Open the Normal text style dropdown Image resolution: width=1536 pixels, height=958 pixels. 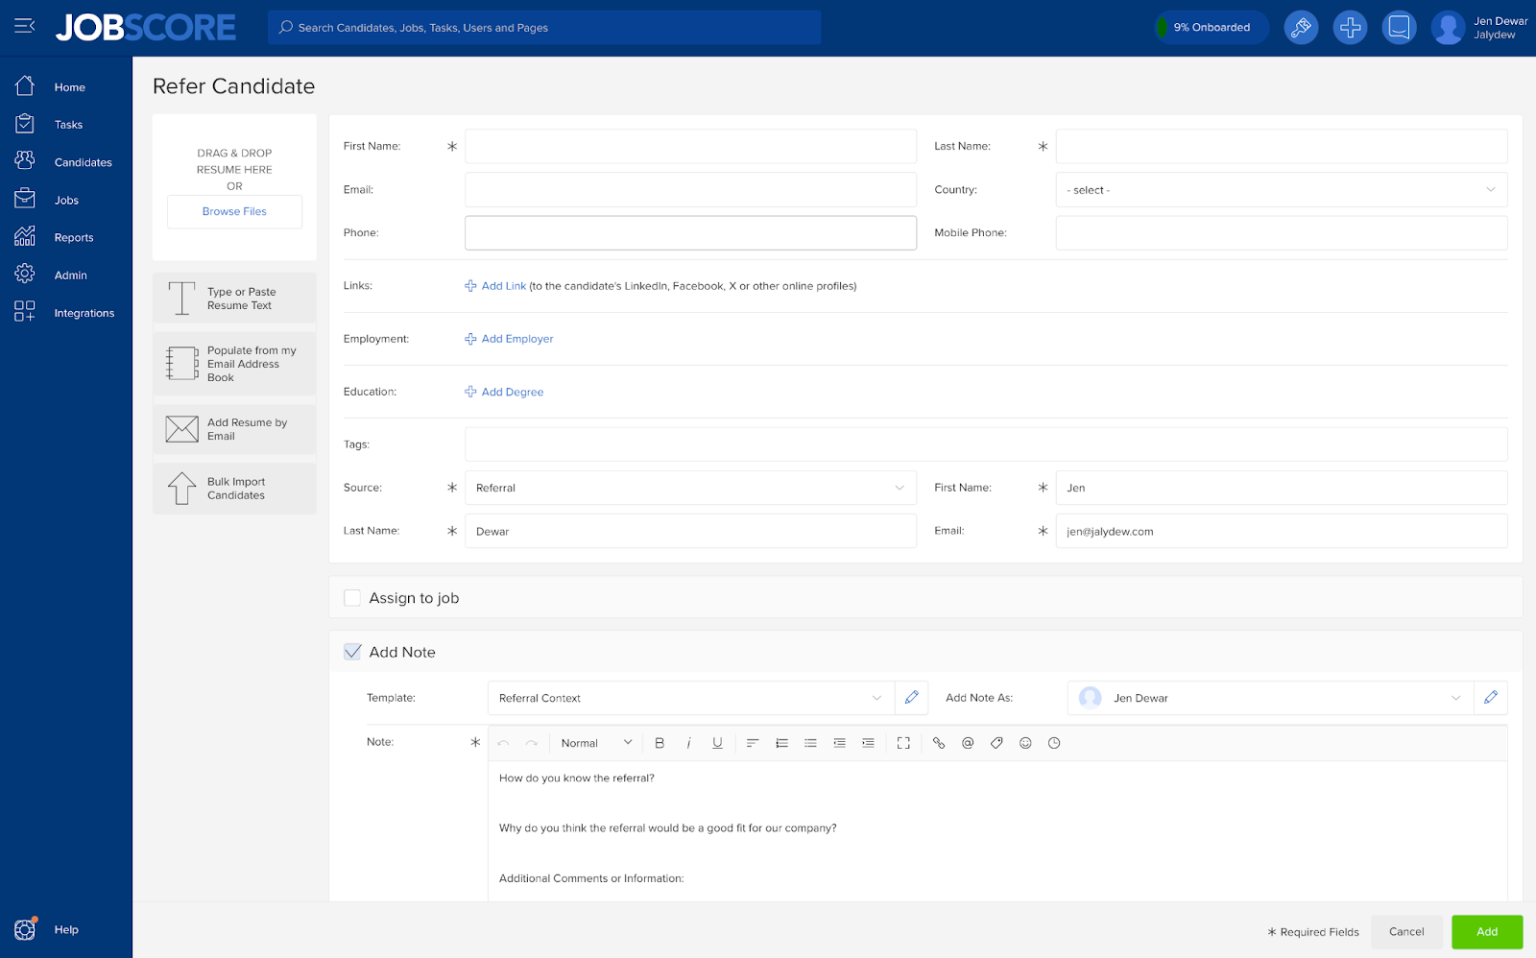click(x=596, y=743)
